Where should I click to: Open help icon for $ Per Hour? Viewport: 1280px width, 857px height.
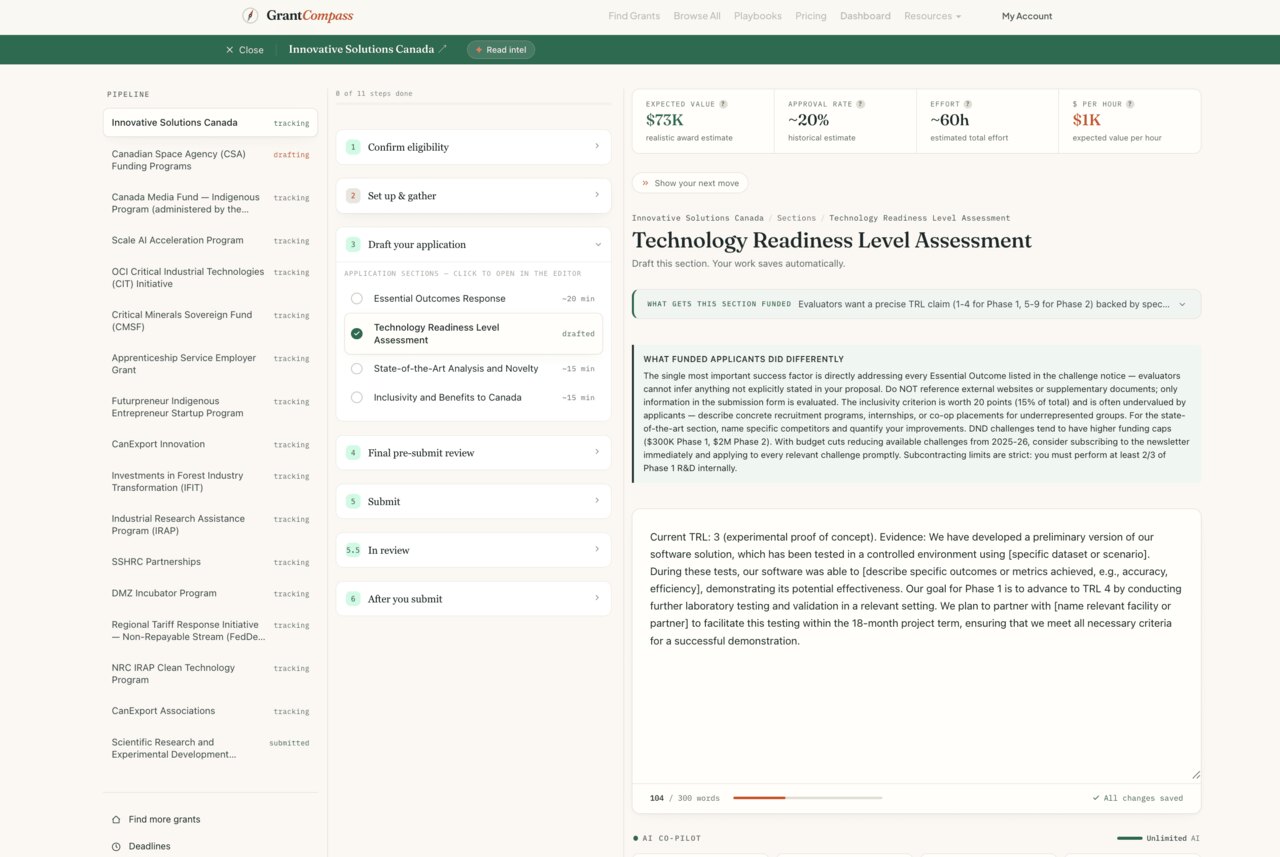pos(1130,104)
